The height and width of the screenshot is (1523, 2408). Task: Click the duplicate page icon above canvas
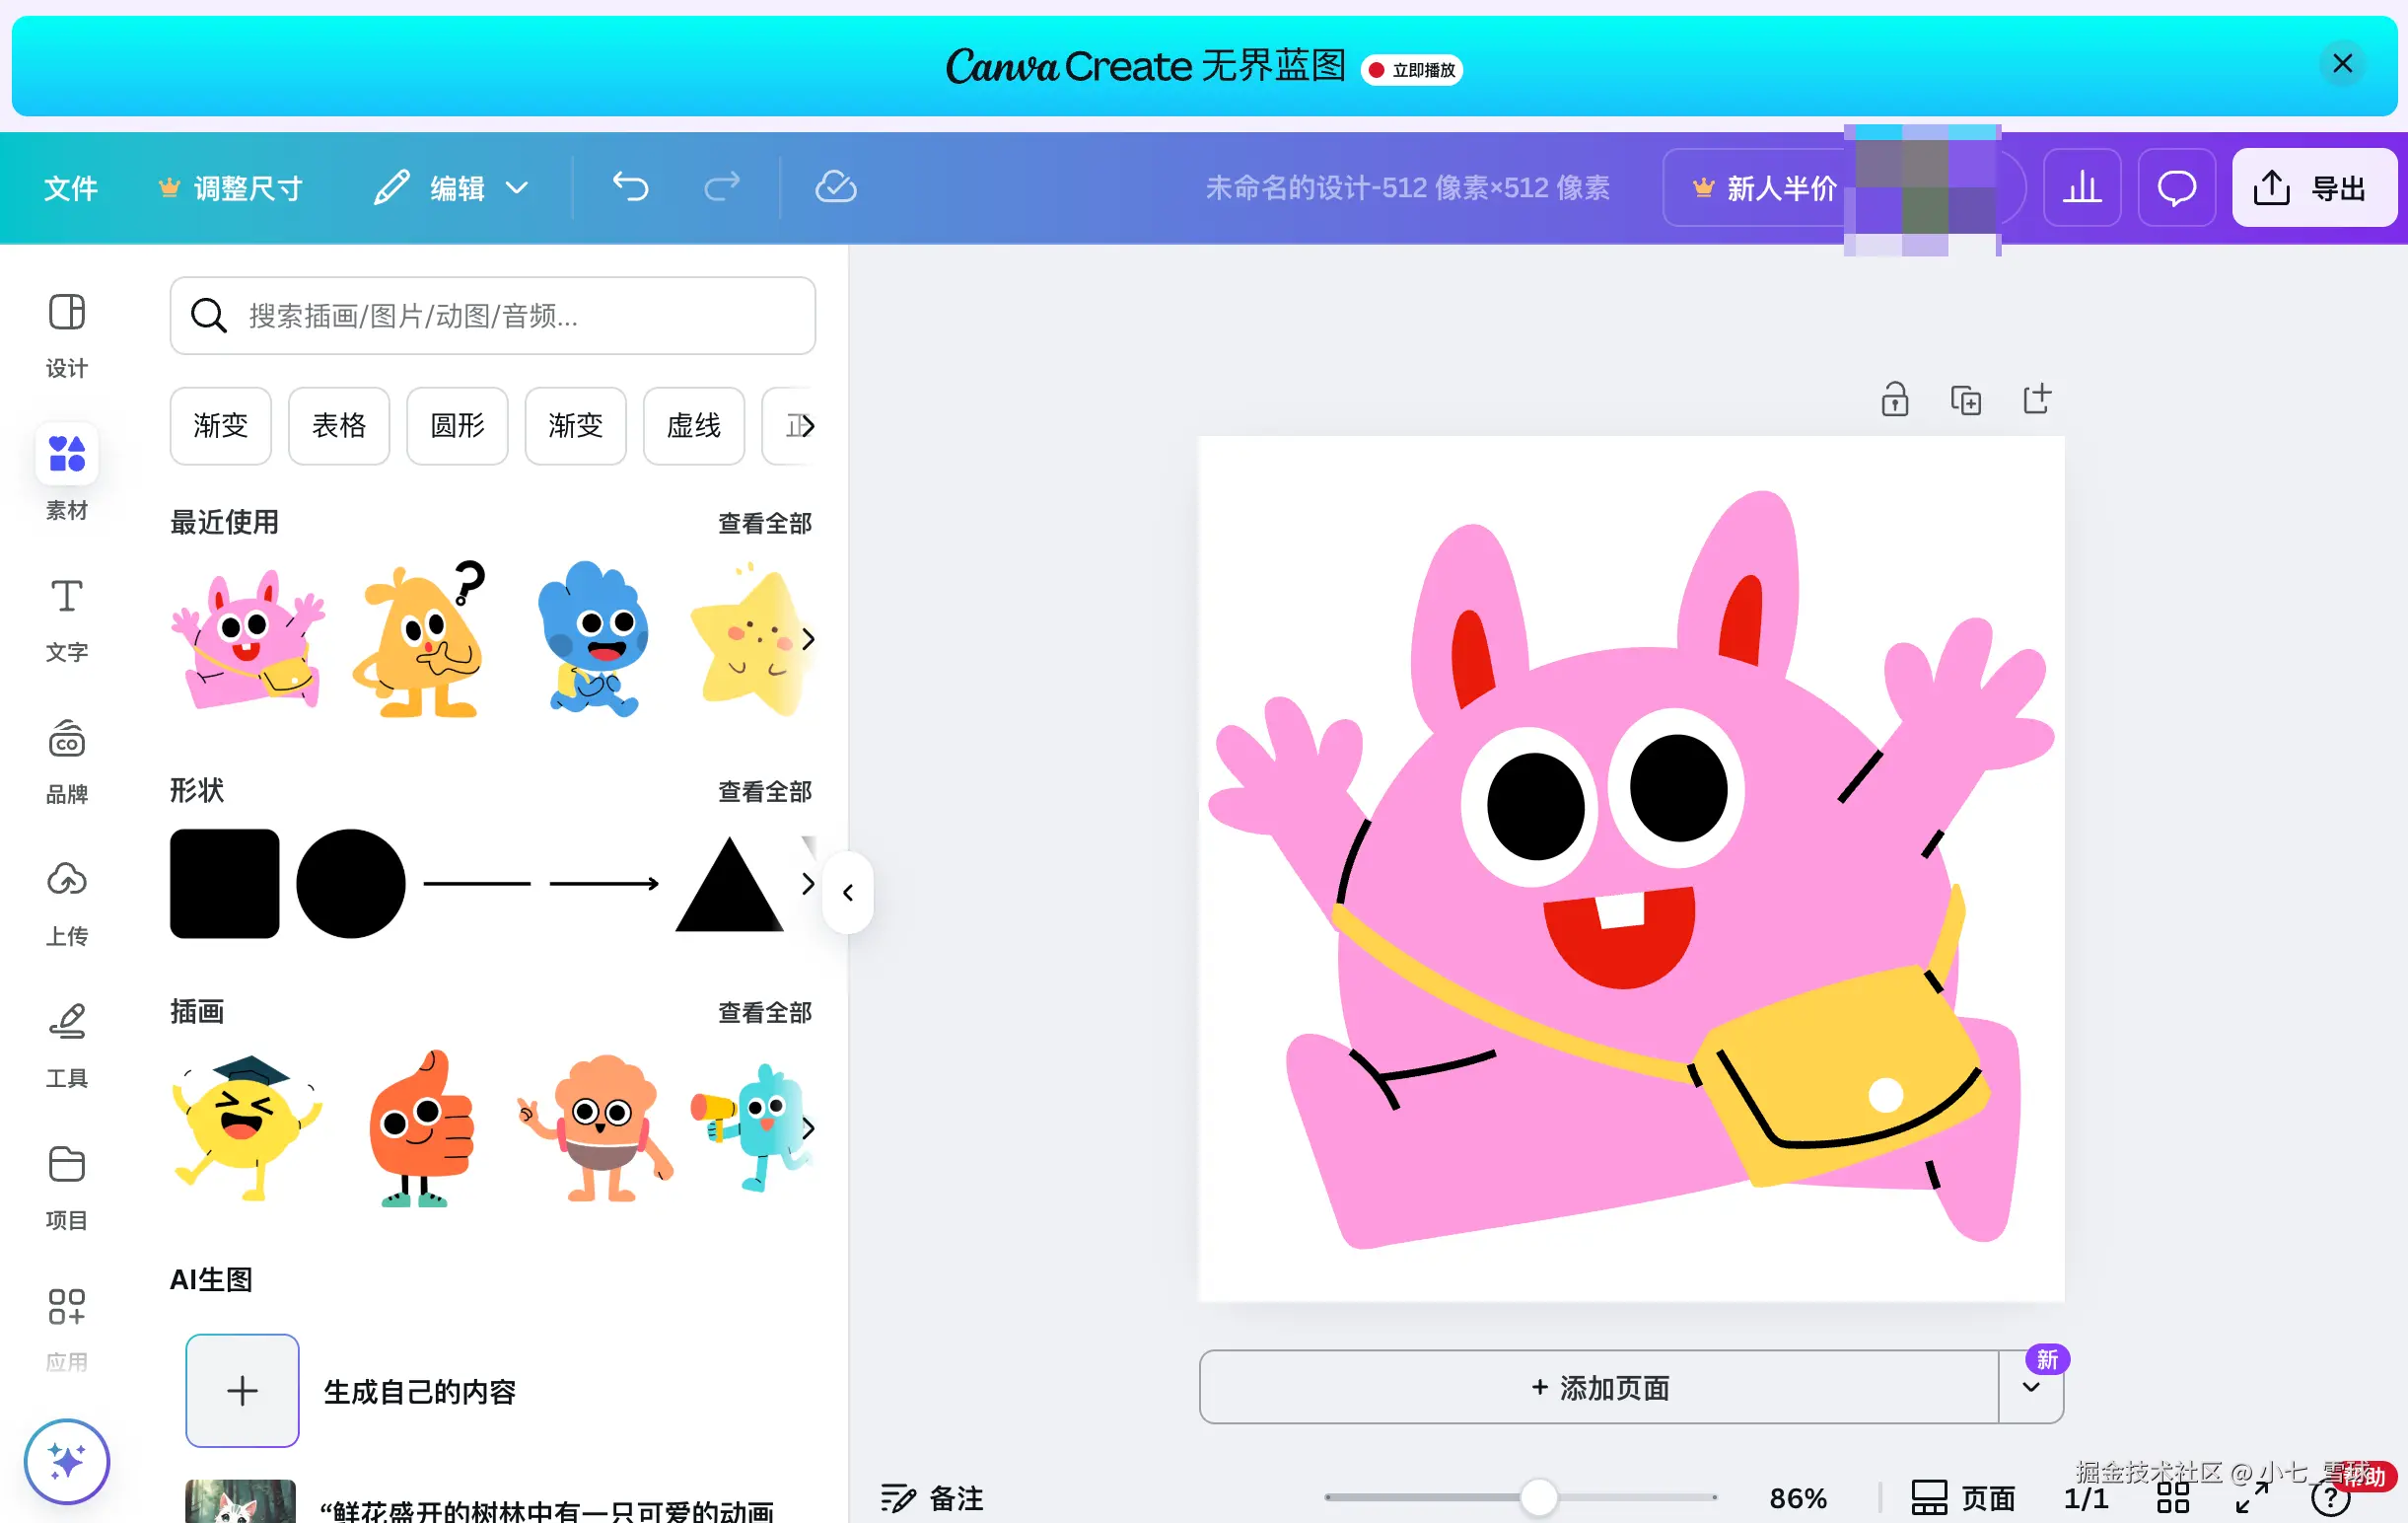pos(1965,399)
